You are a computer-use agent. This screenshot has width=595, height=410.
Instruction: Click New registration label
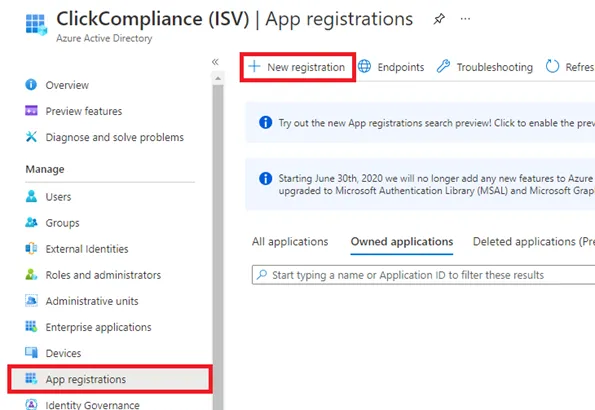[306, 67]
